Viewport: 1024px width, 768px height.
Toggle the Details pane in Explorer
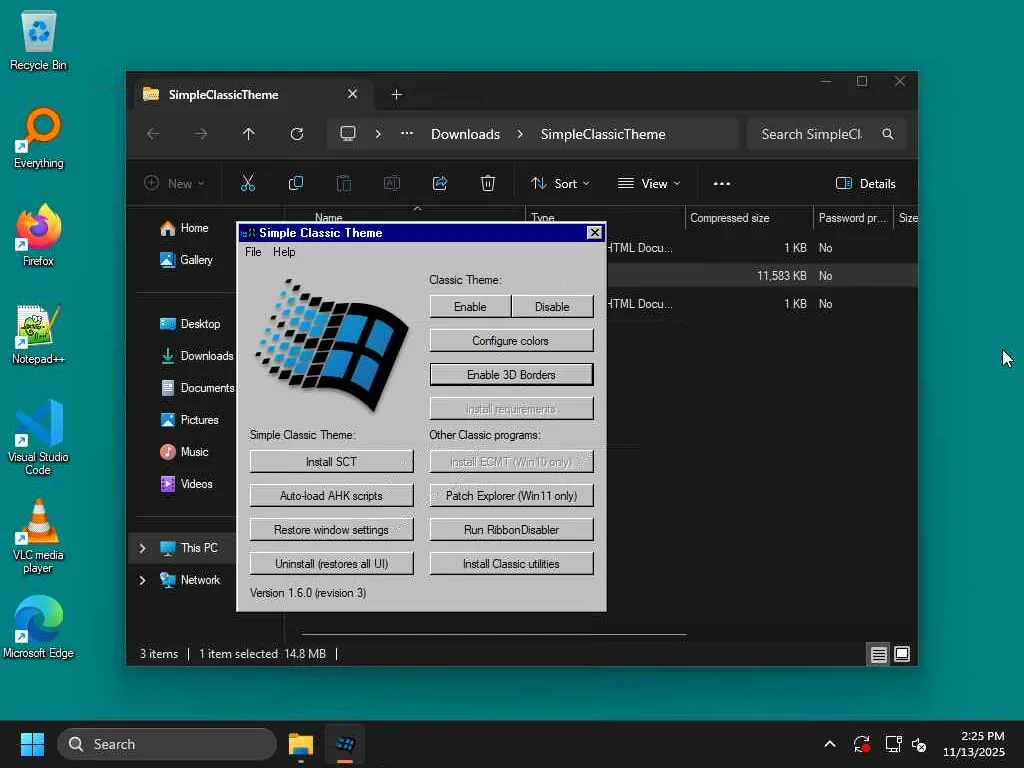(865, 184)
